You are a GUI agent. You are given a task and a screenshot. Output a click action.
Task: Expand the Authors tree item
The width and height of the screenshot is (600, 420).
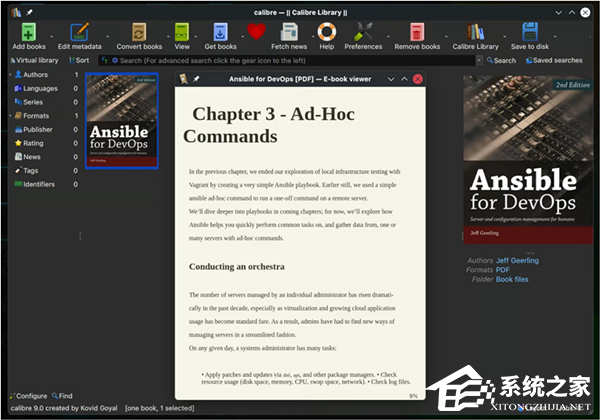point(10,75)
